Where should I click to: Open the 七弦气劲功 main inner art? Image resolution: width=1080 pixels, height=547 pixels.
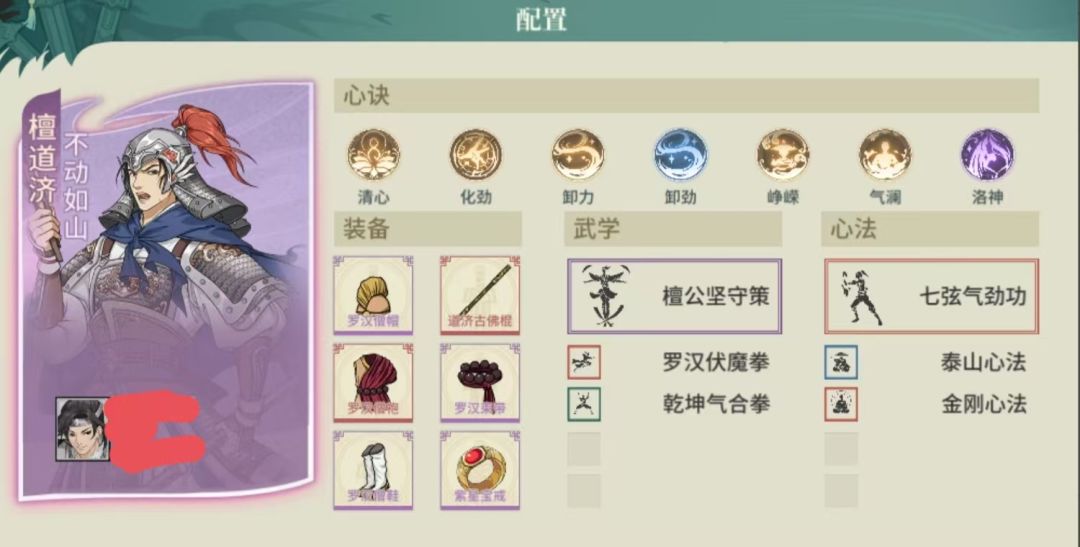[x=931, y=296]
